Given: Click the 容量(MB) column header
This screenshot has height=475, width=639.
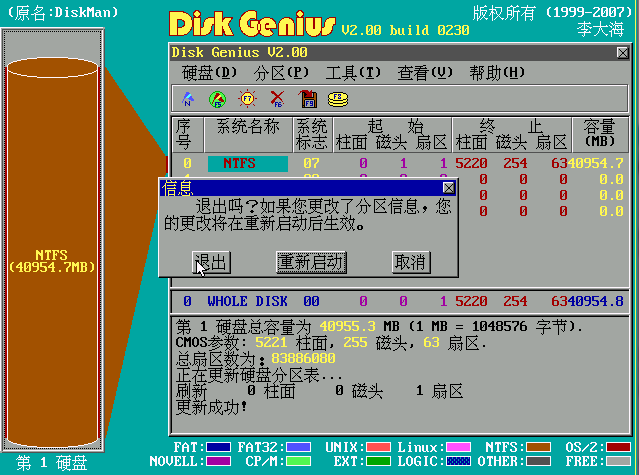Looking at the screenshot, I should click(599, 133).
